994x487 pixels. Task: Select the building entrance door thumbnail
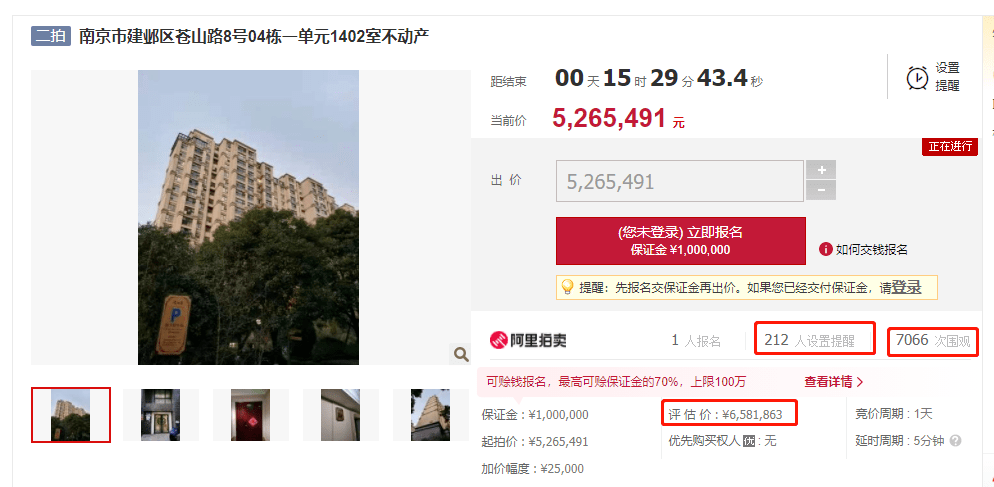coord(160,415)
